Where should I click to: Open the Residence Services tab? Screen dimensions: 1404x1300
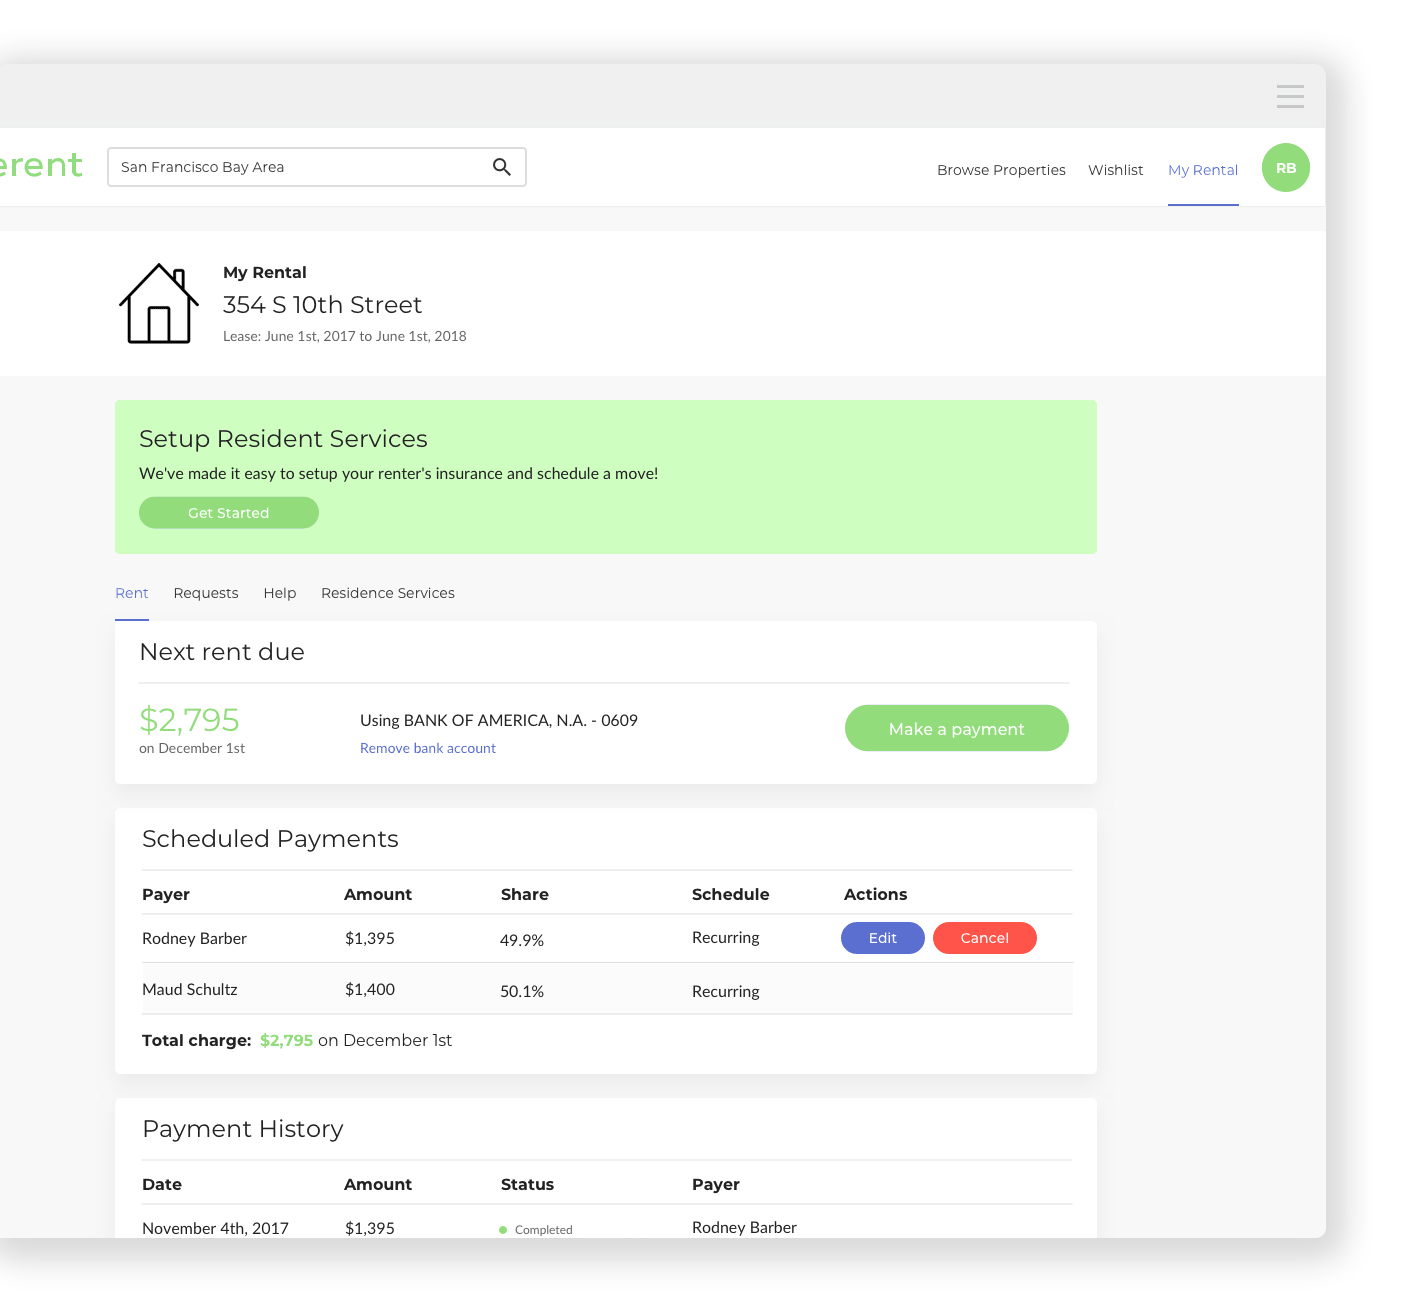point(388,593)
